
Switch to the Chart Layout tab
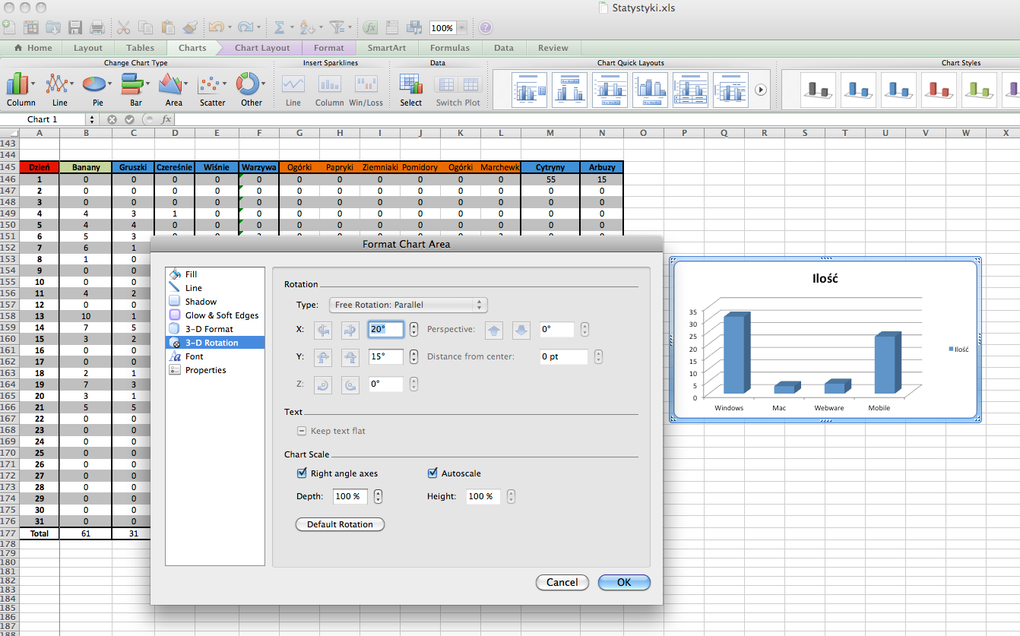pyautogui.click(x=262, y=48)
